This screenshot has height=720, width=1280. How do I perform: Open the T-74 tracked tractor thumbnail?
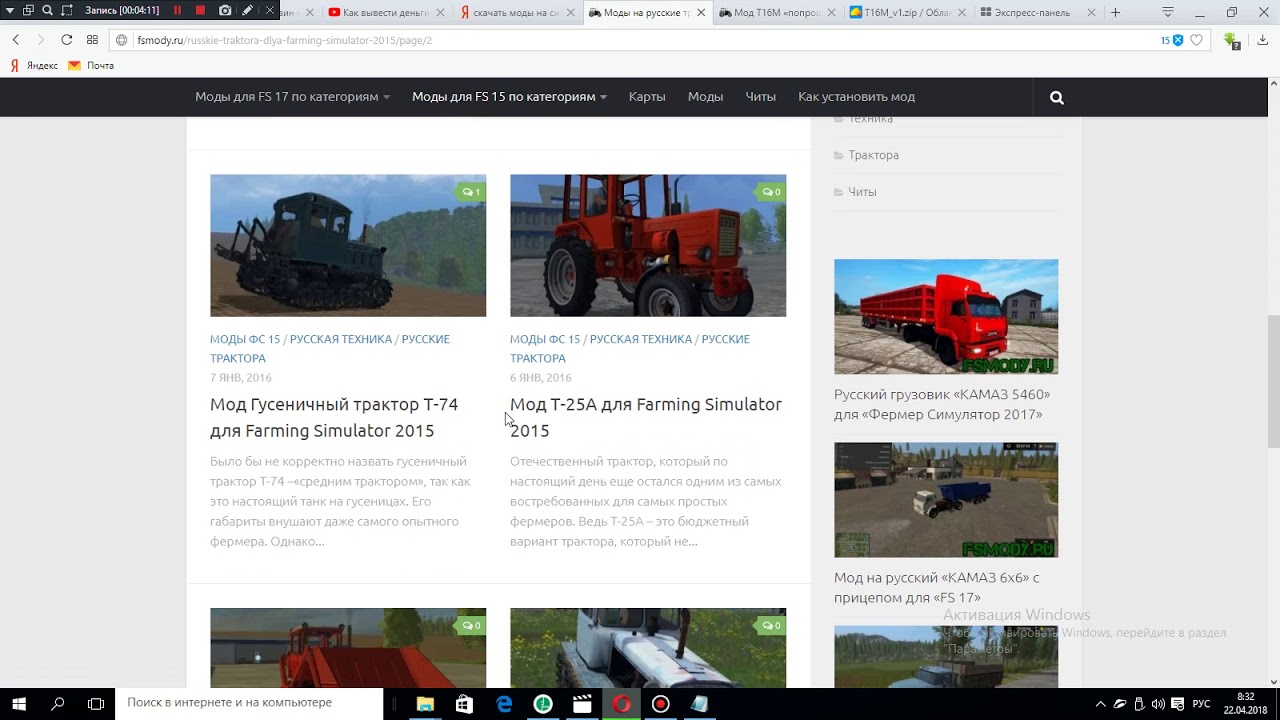(348, 246)
